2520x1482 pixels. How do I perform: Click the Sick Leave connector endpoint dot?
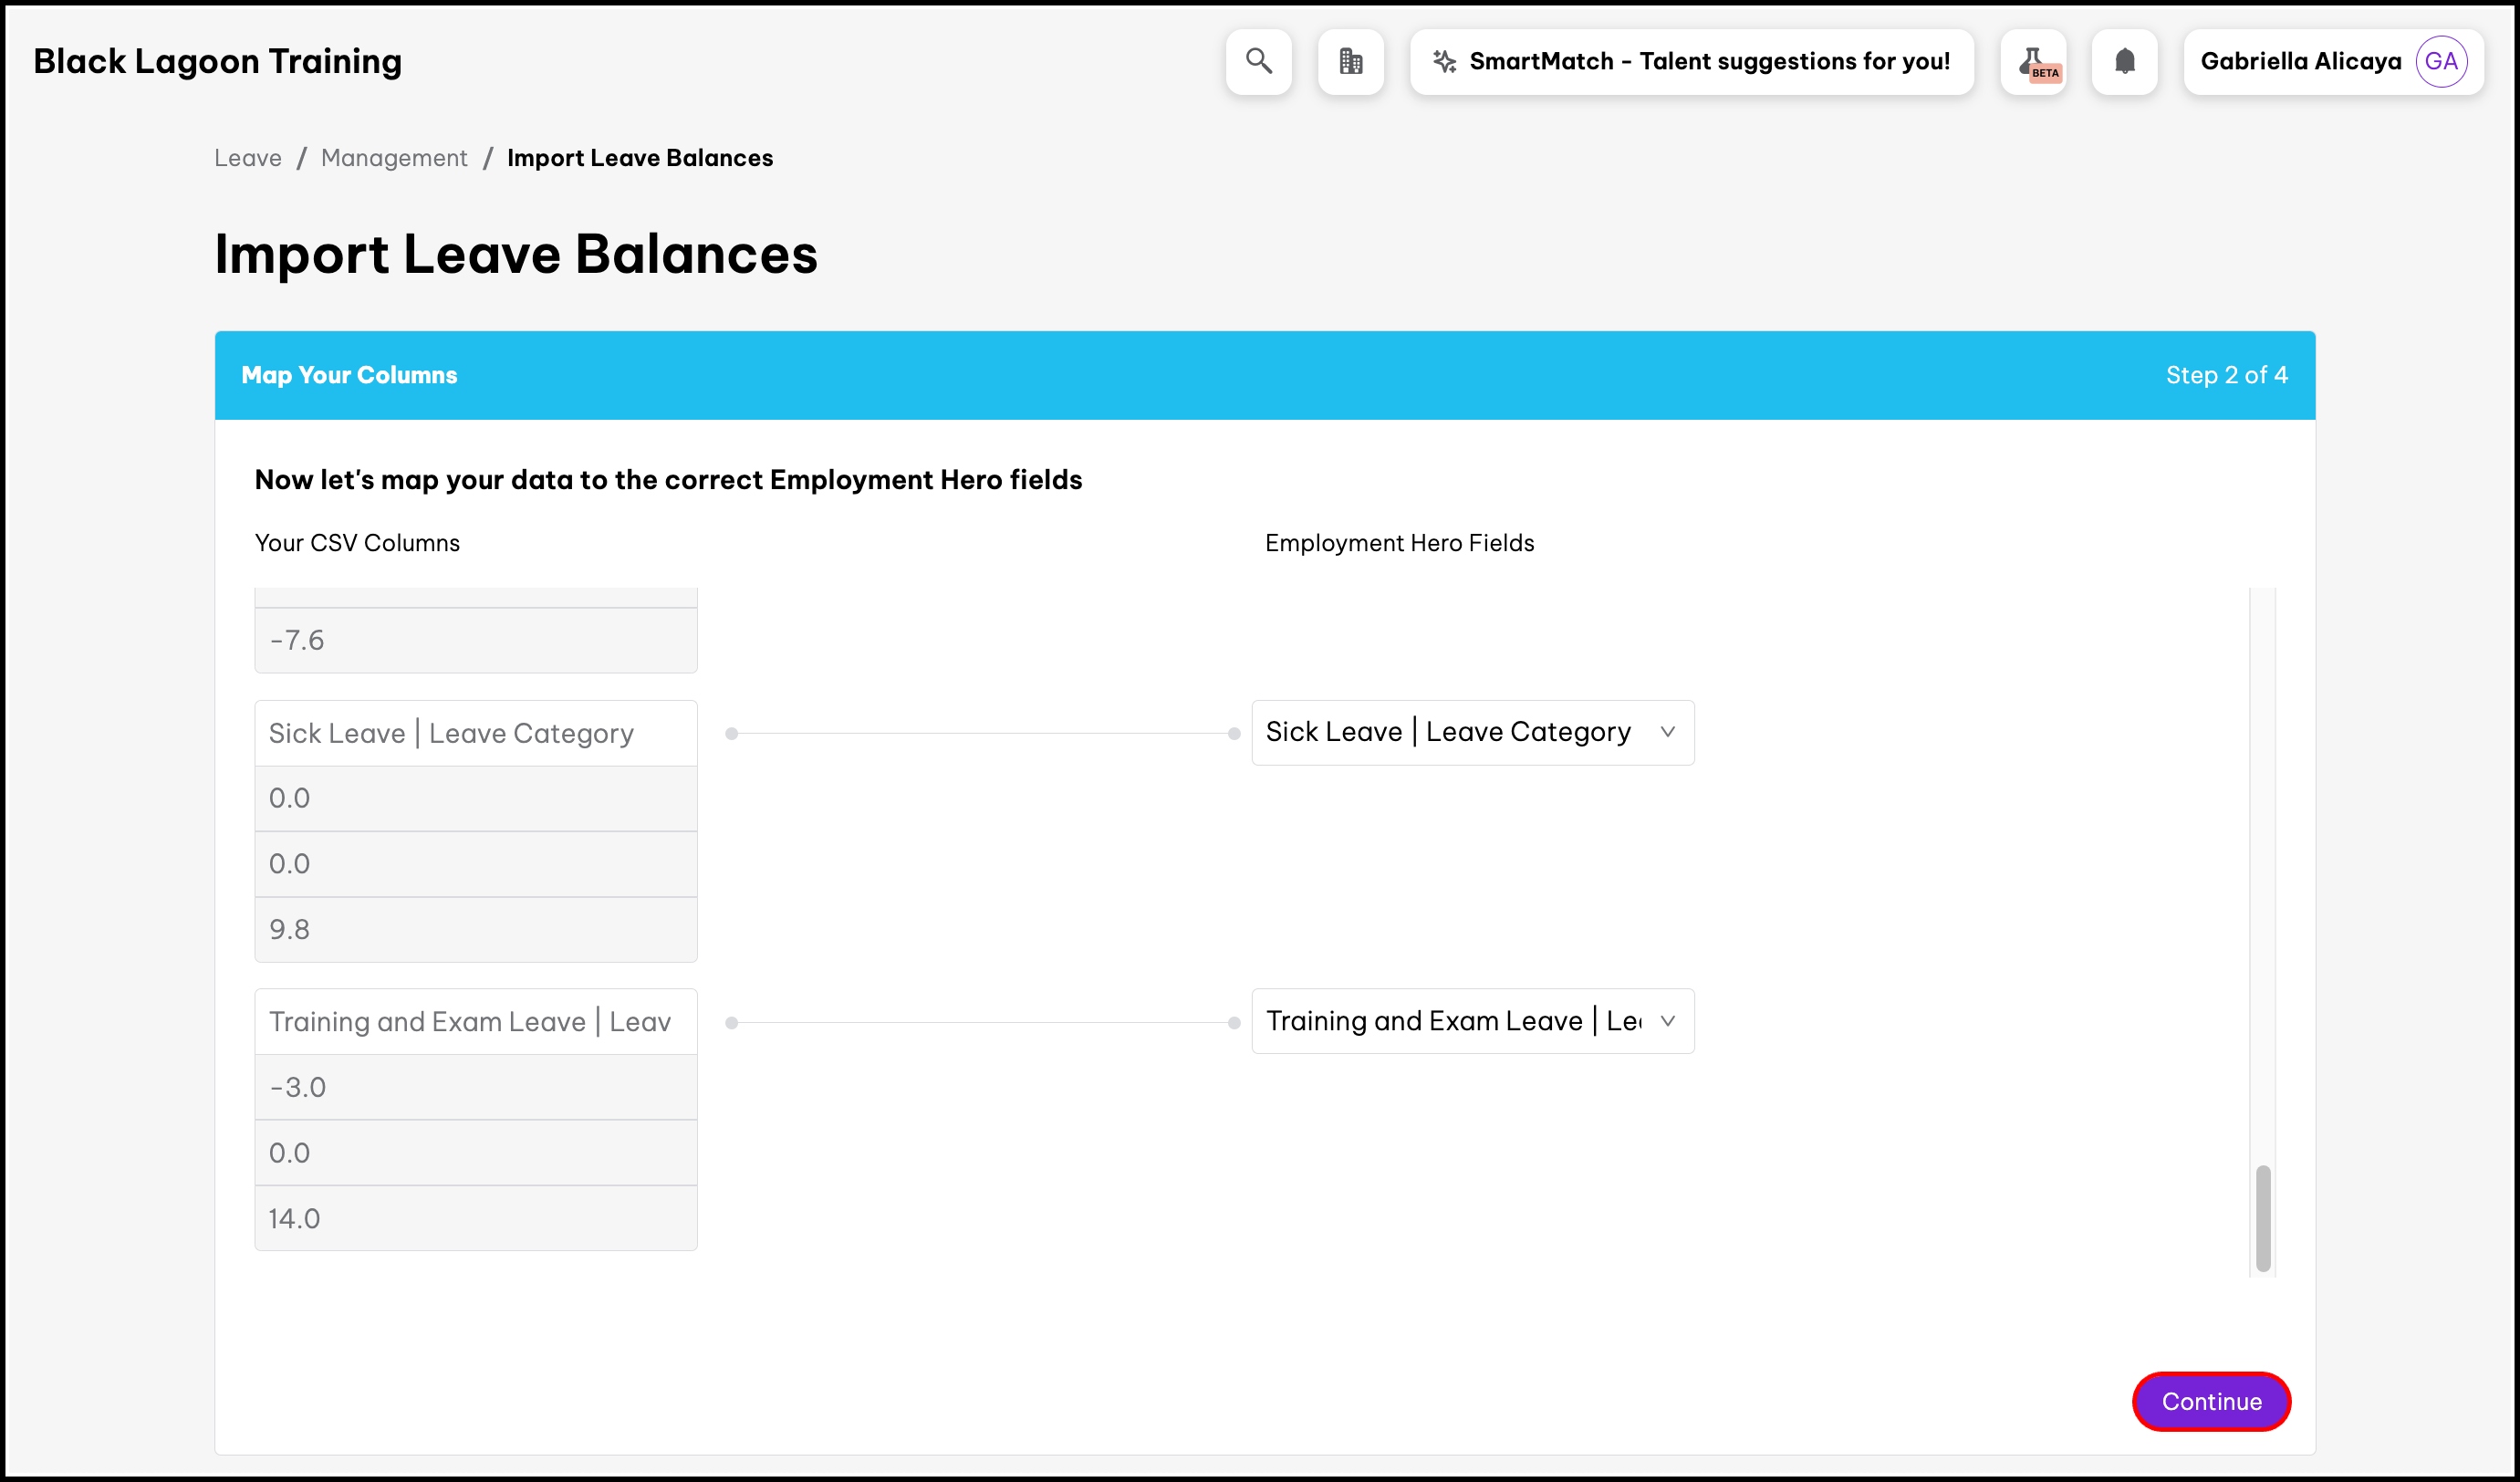tap(1234, 733)
